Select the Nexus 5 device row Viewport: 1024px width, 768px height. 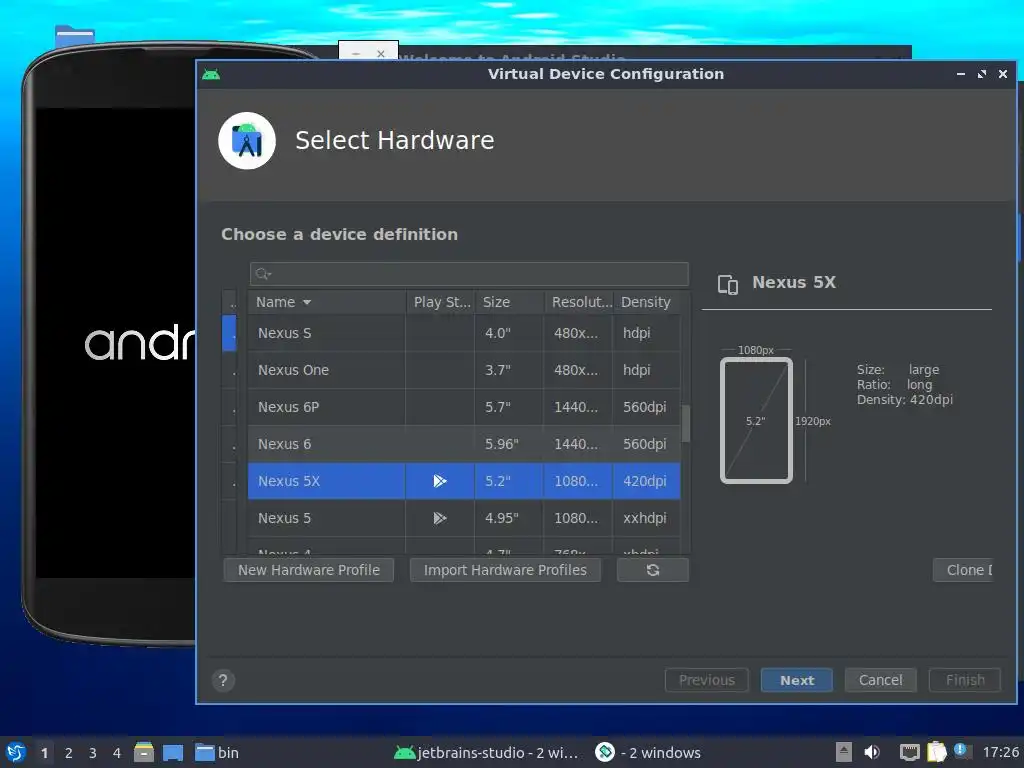[464, 518]
